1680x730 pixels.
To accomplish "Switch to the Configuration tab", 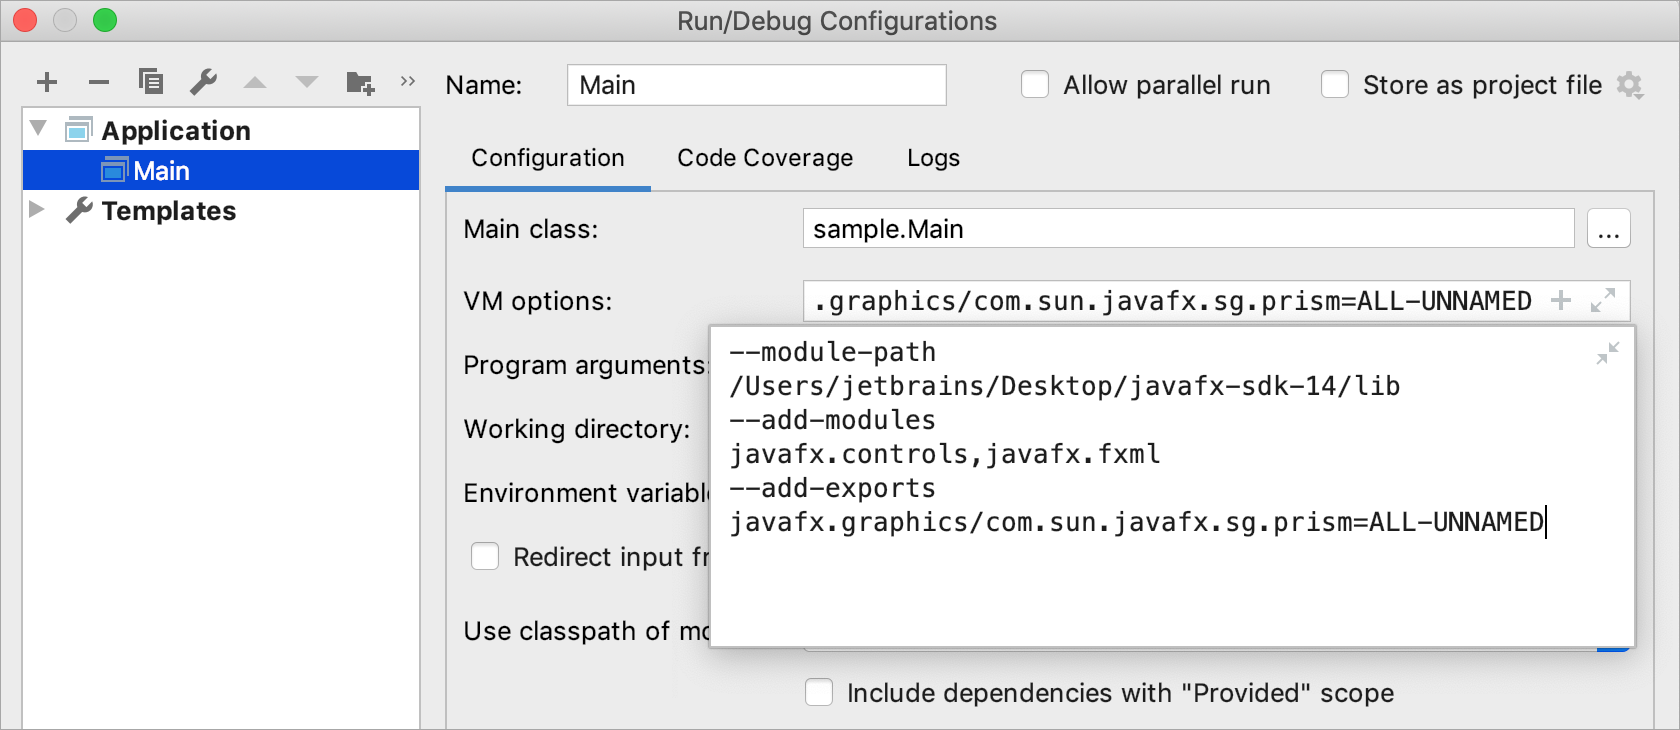I will pos(548,158).
